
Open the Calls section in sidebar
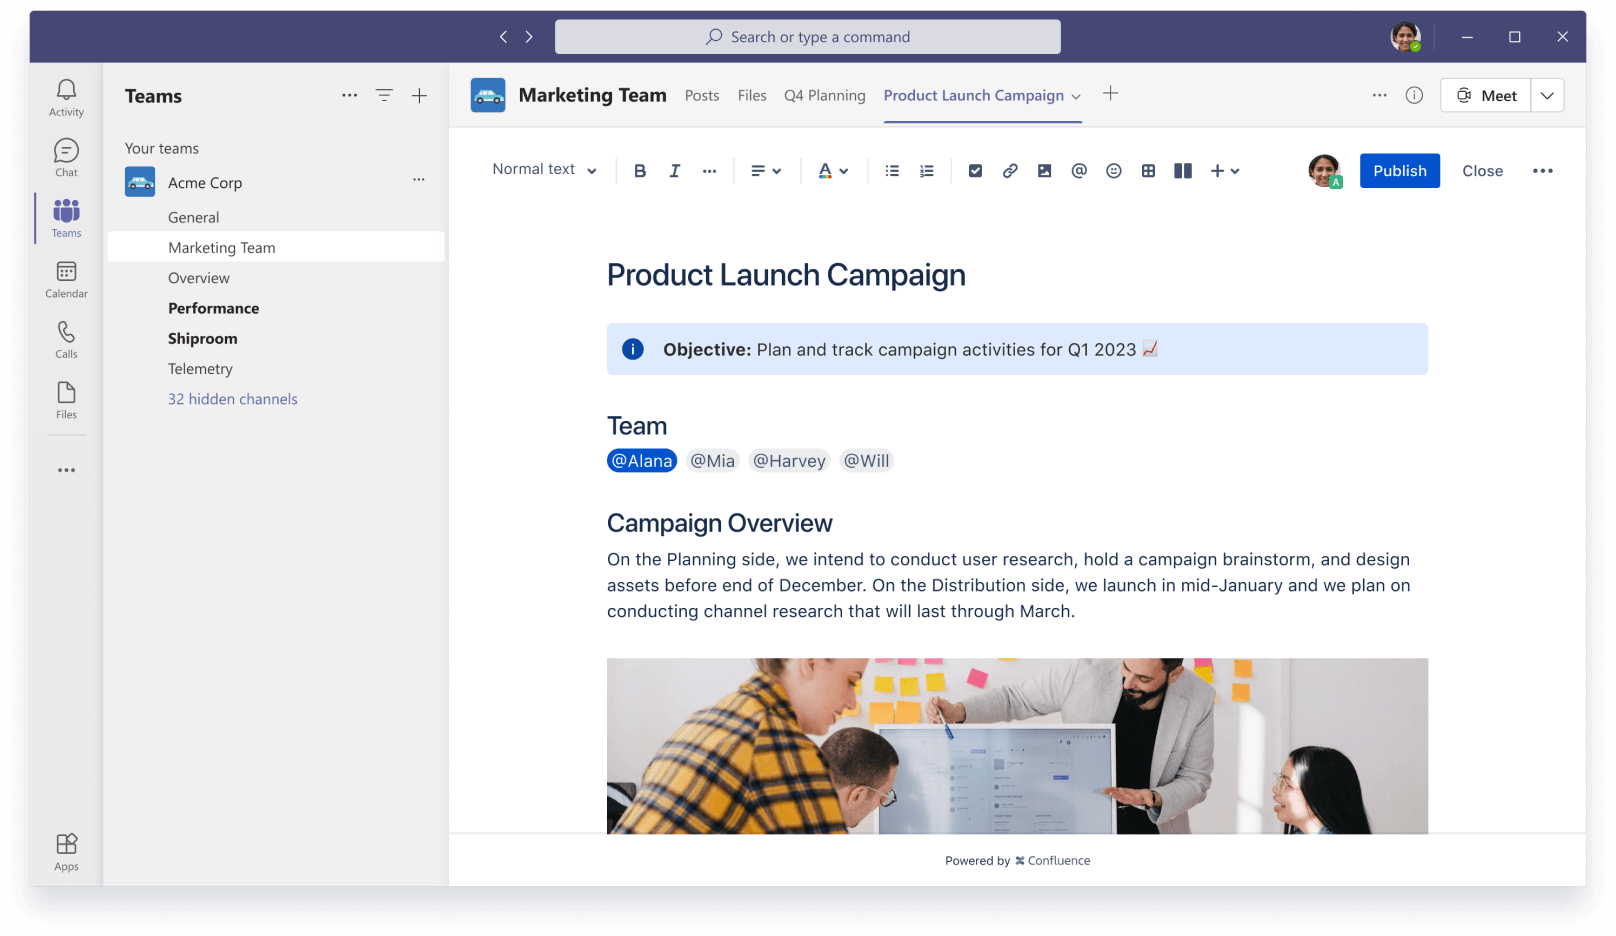click(65, 338)
